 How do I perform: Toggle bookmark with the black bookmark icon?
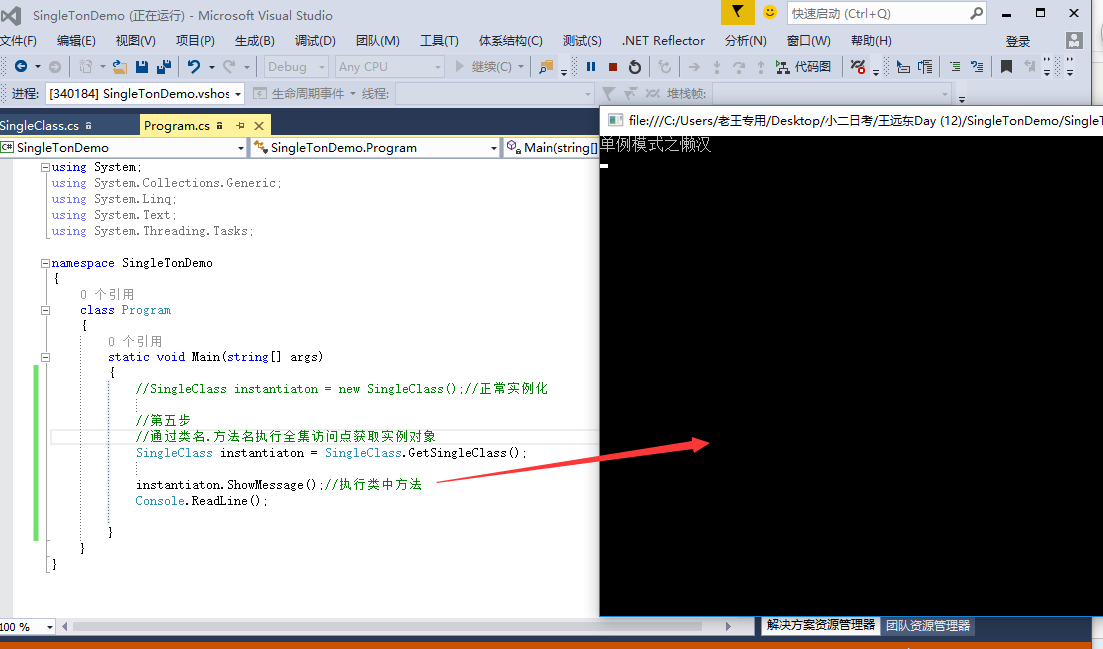tap(1007, 67)
